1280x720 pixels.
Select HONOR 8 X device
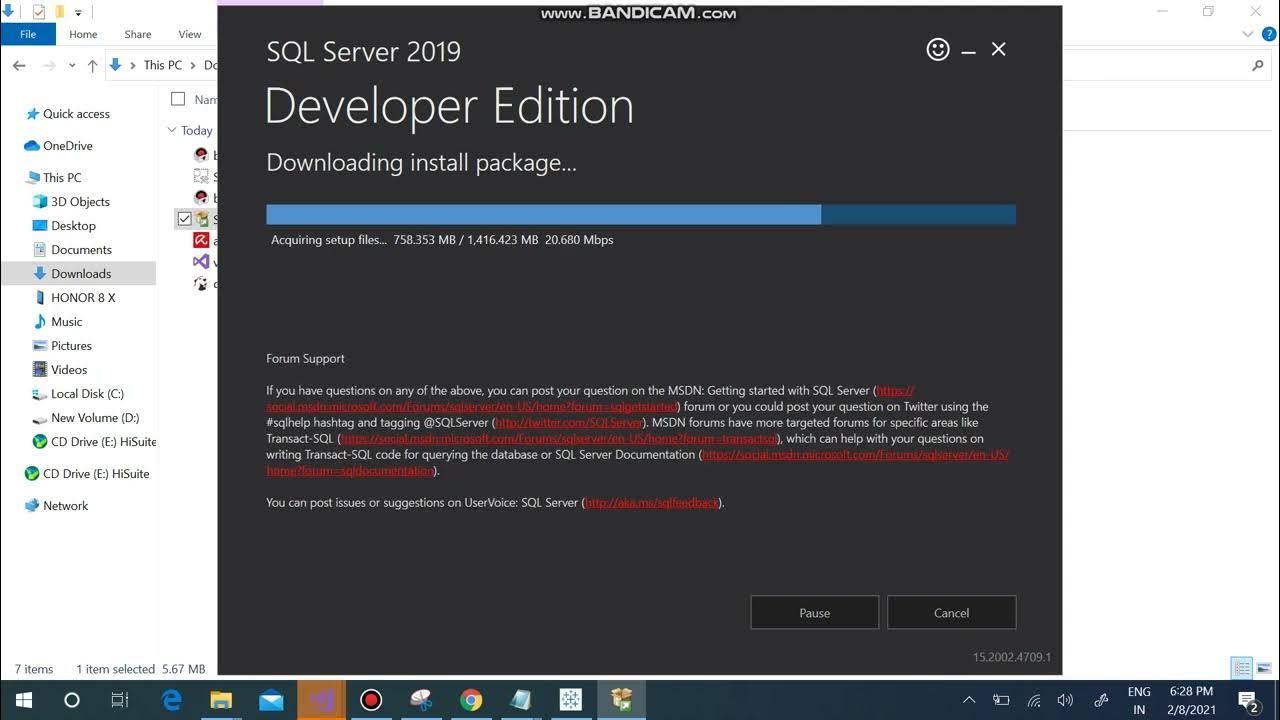click(74, 298)
